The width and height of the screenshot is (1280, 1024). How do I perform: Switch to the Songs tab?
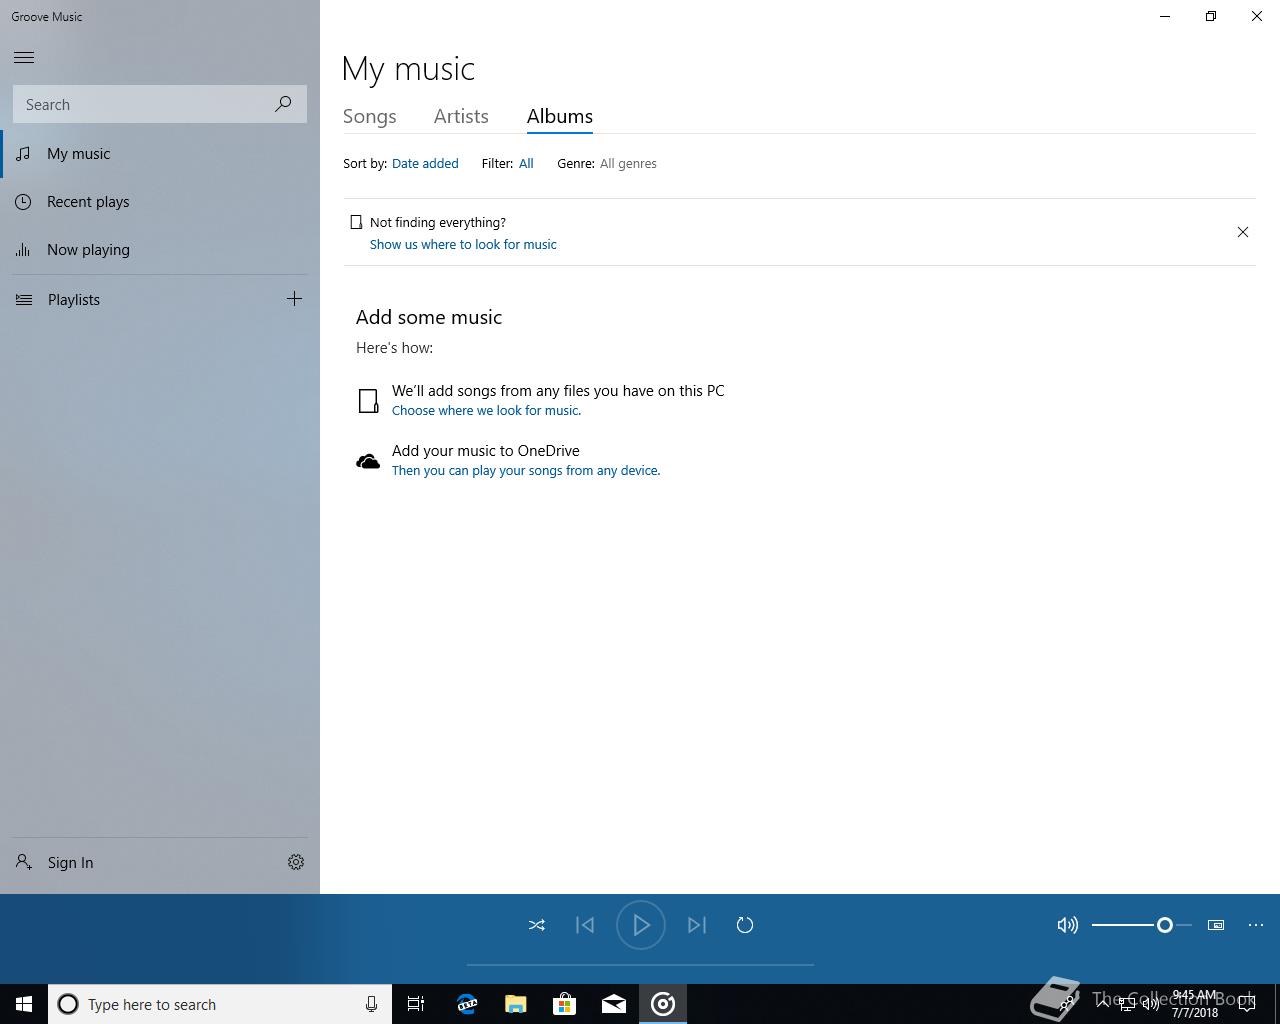click(370, 116)
